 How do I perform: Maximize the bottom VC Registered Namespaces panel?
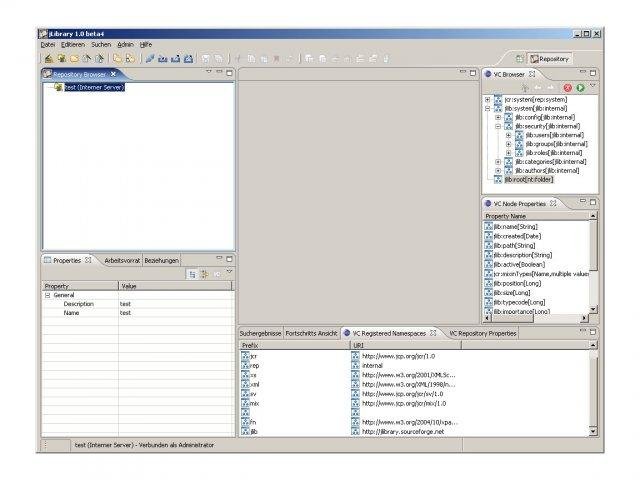[x=593, y=332]
